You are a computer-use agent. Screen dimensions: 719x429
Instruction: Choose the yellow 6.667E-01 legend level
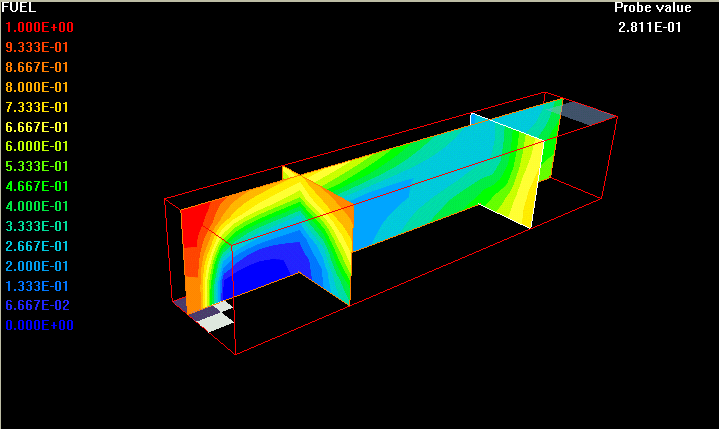39,127
